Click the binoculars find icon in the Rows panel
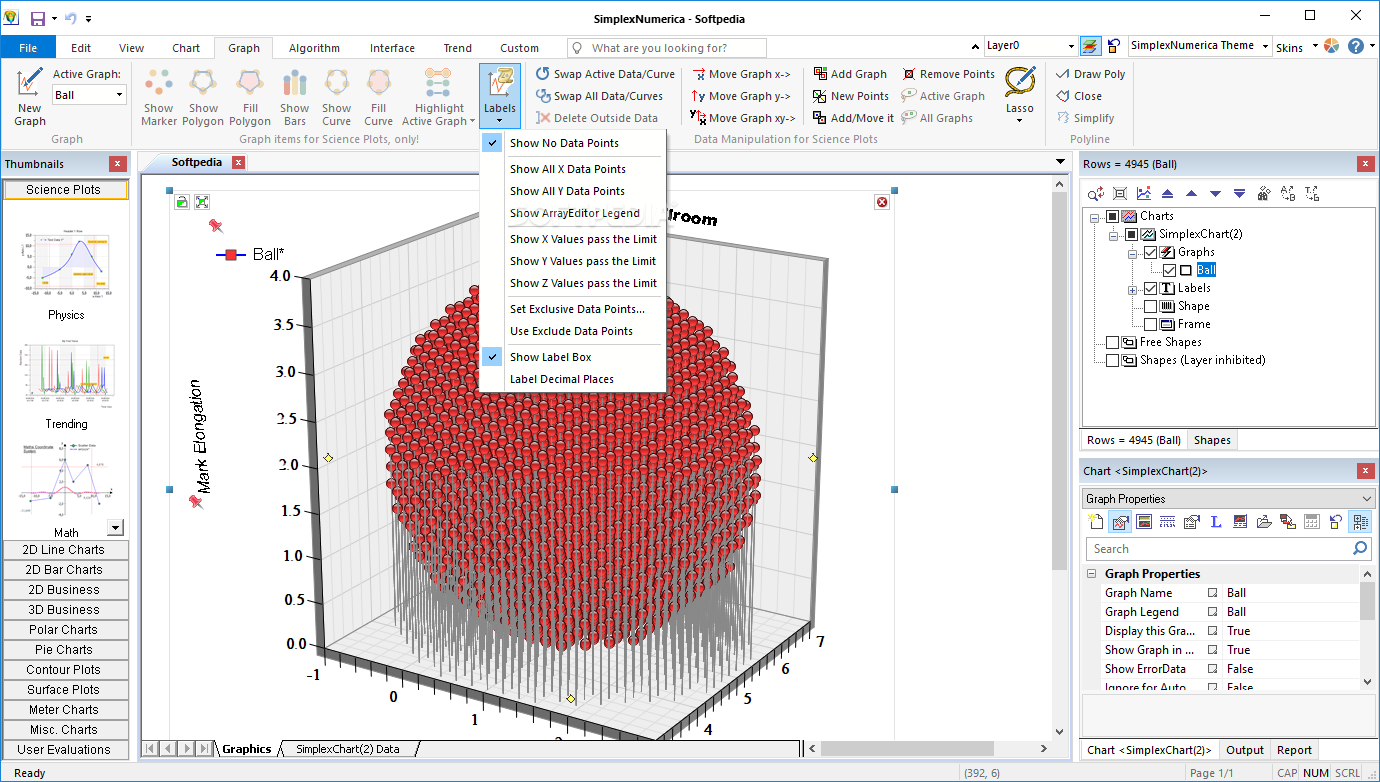The height and width of the screenshot is (782, 1380). tap(1263, 193)
